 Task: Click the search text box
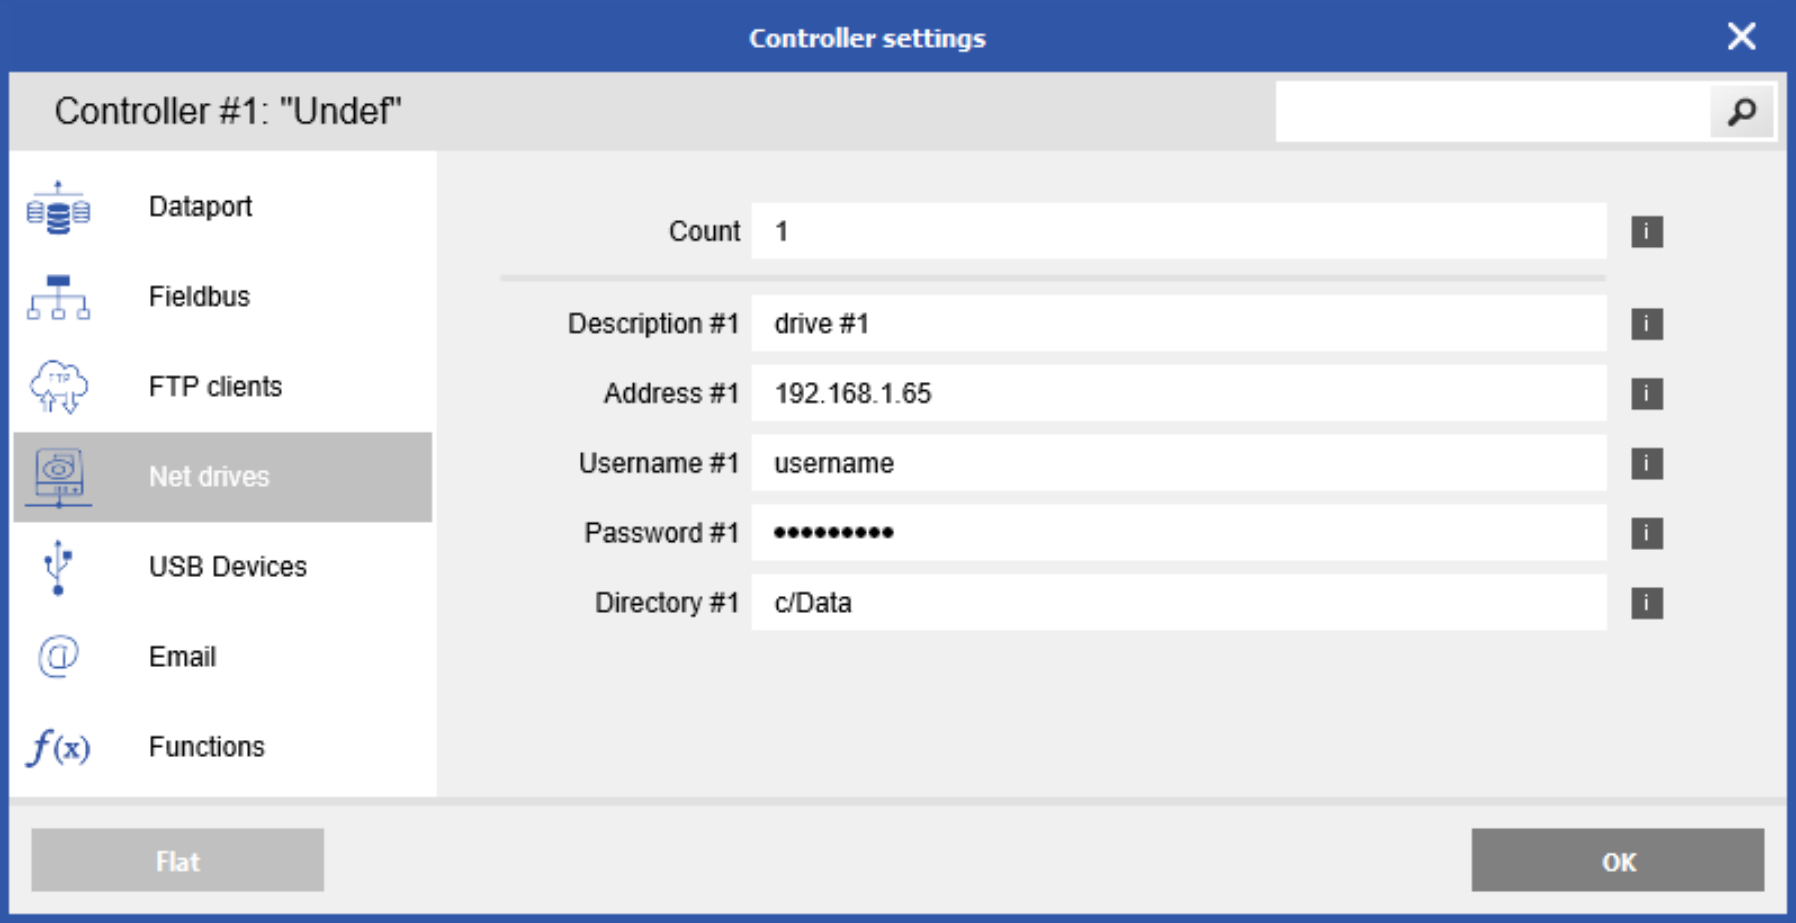(1493, 111)
